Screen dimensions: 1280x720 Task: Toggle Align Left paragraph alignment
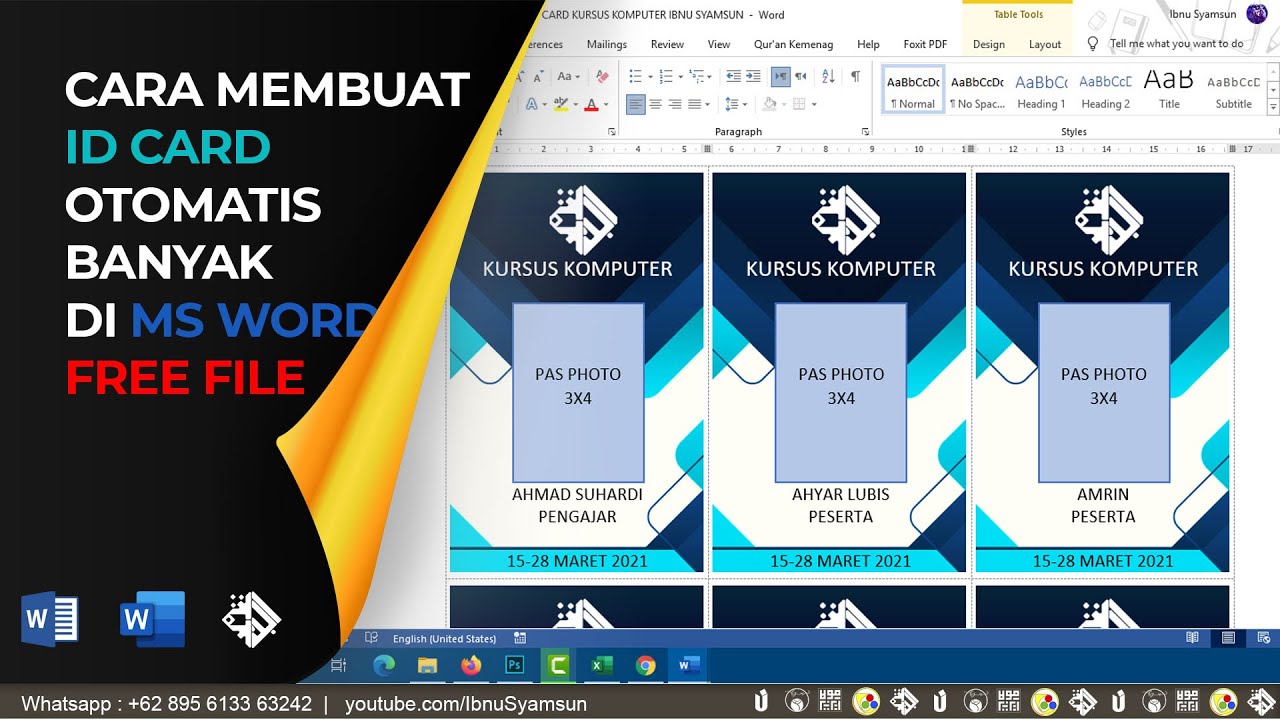point(636,104)
